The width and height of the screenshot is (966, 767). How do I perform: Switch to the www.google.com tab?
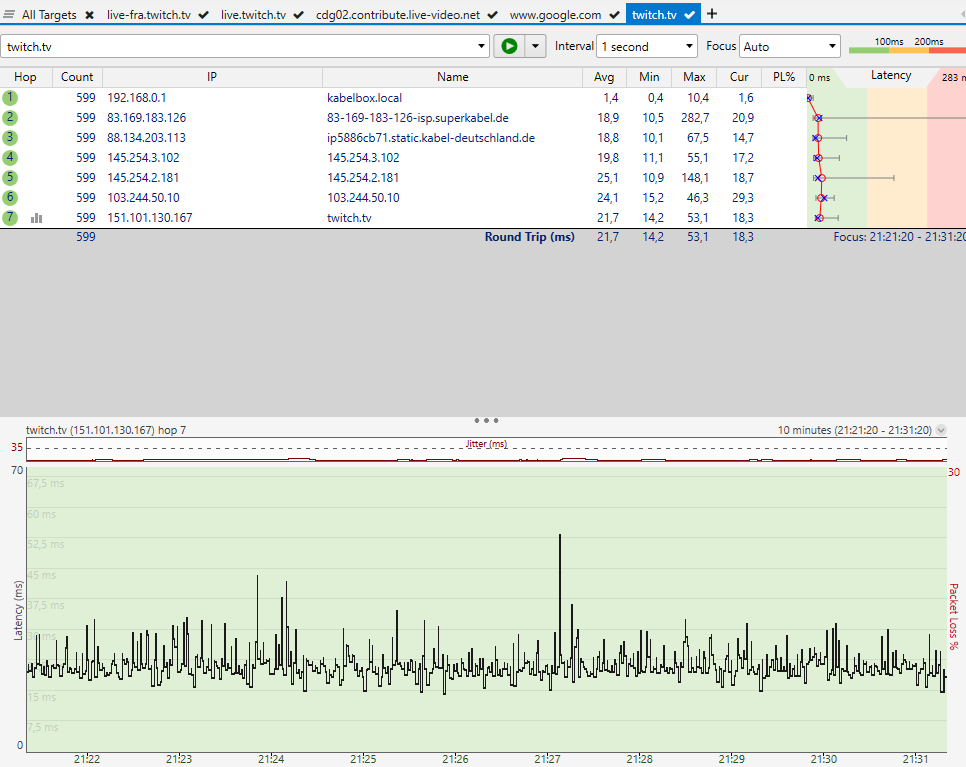tap(555, 15)
